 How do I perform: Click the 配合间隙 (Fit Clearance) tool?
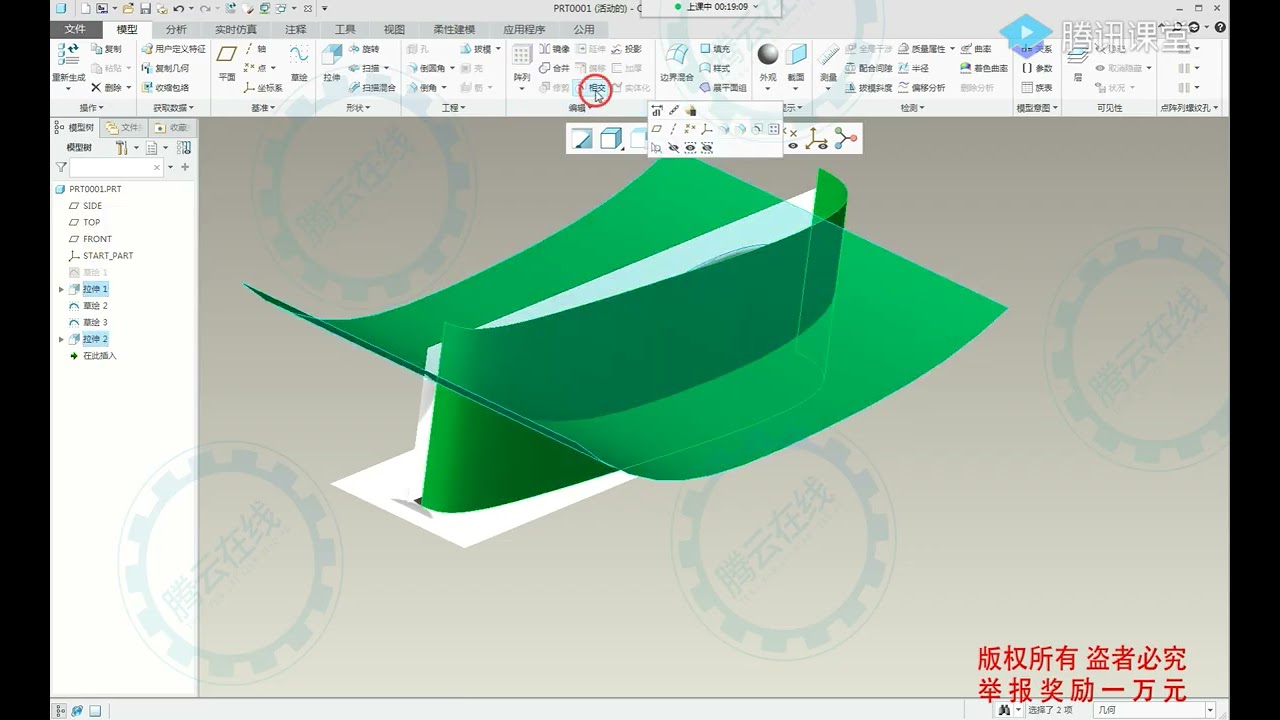click(868, 68)
